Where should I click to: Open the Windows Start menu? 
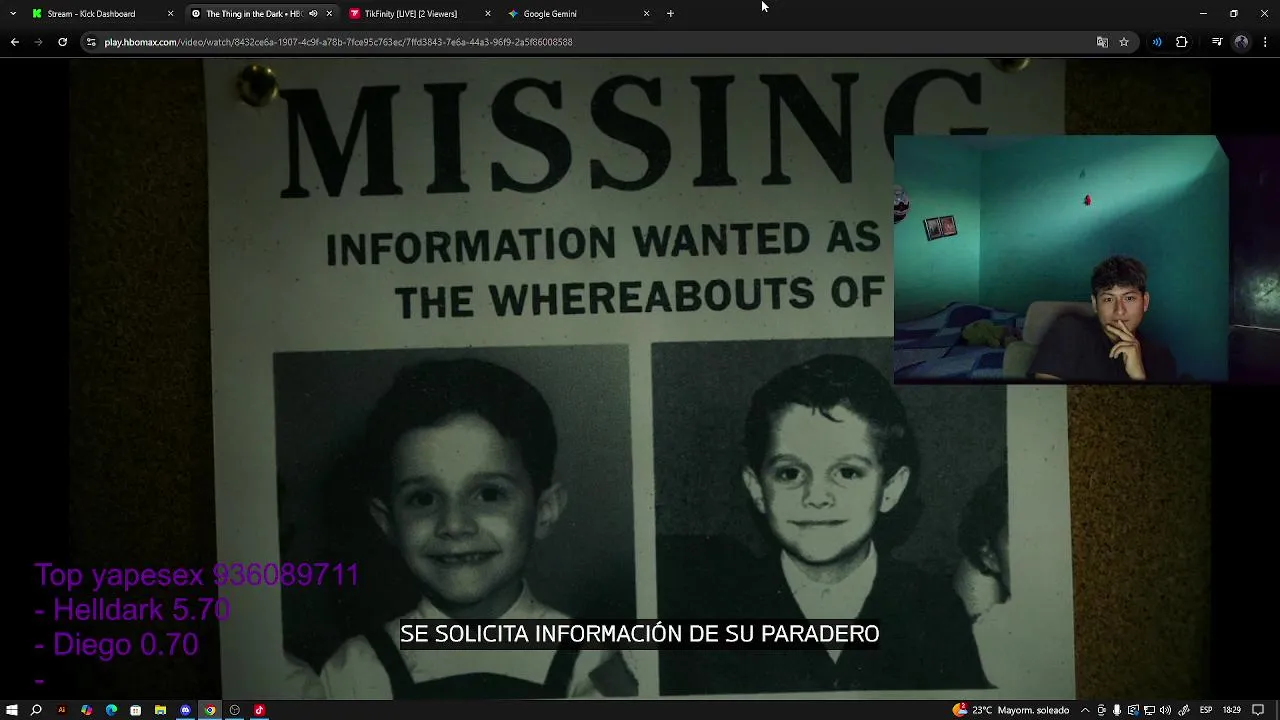click(12, 710)
